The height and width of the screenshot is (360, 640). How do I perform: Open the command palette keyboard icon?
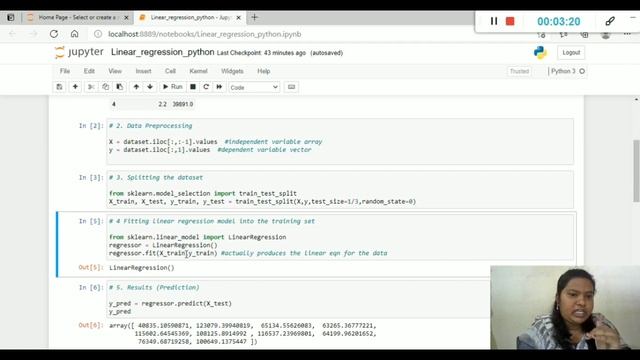291,87
